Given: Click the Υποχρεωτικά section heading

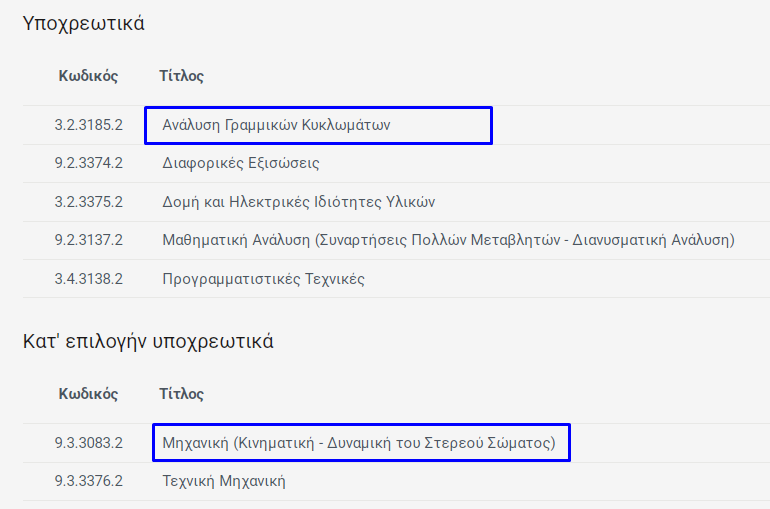Looking at the screenshot, I should click(84, 24).
